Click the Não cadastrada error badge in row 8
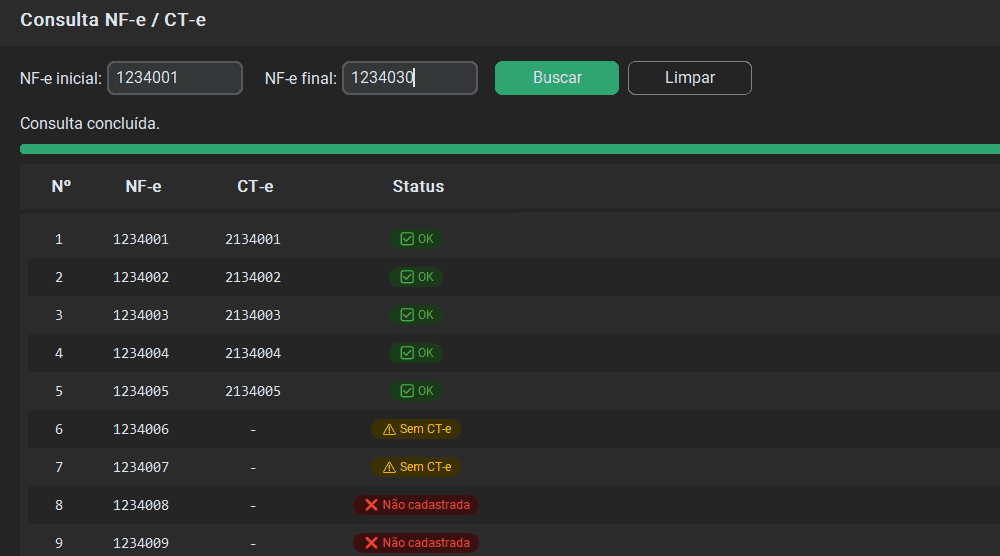This screenshot has height=556, width=1000. (x=416, y=505)
